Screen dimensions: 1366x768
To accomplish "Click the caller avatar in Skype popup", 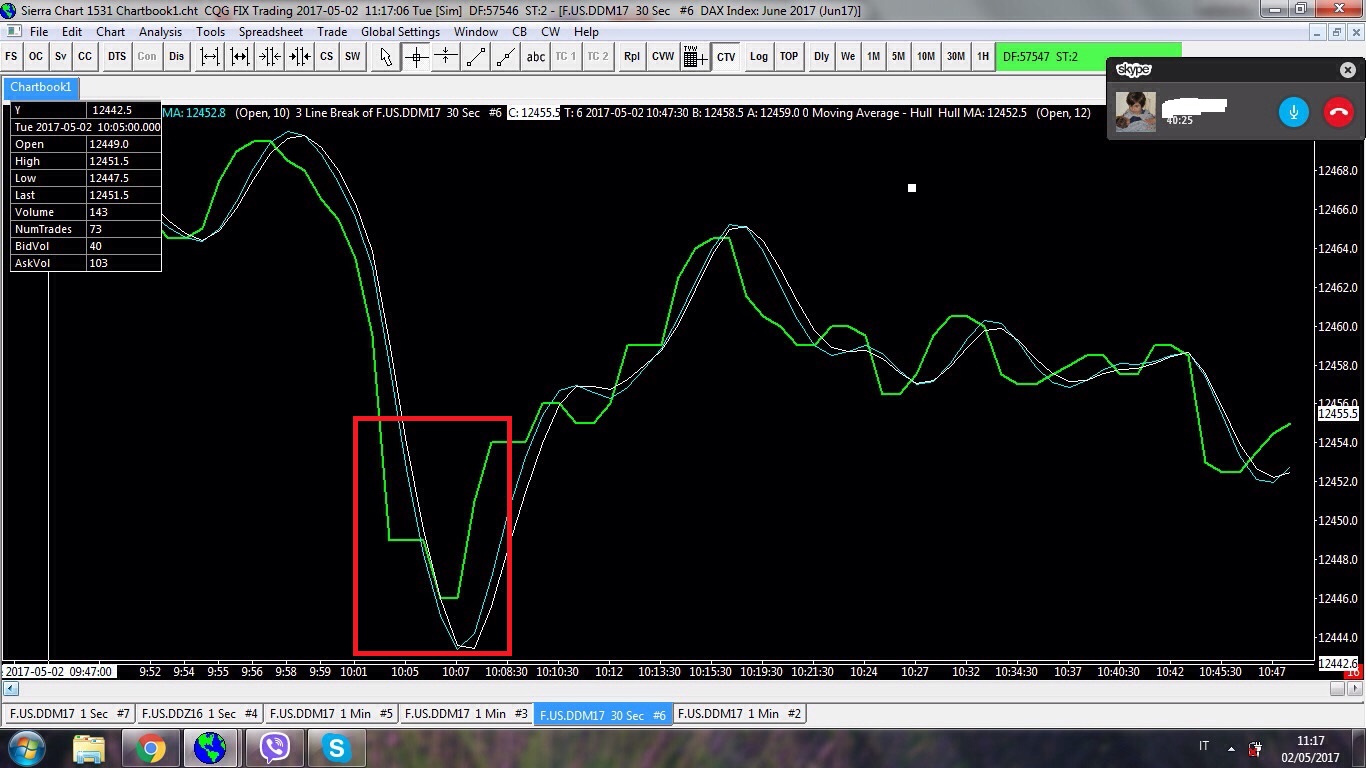I will [1135, 112].
